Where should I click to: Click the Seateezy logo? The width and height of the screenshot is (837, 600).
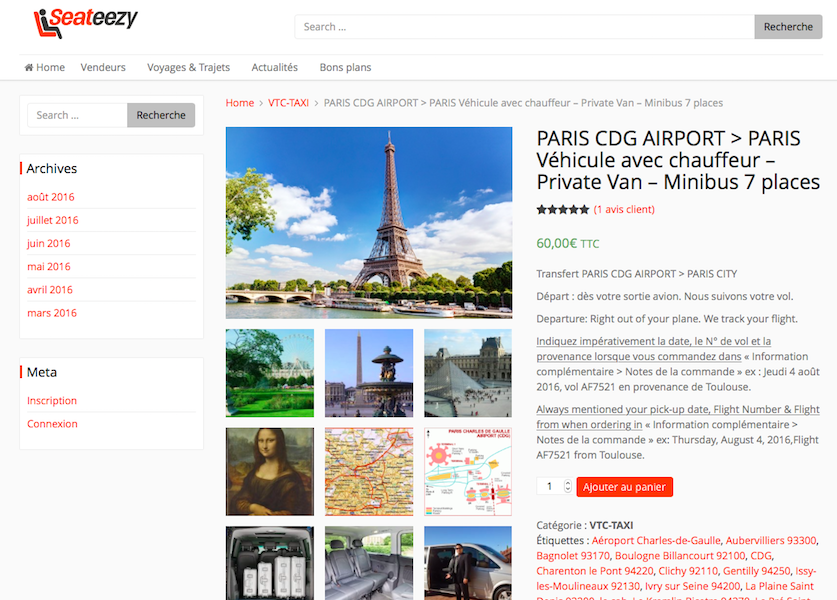click(85, 23)
